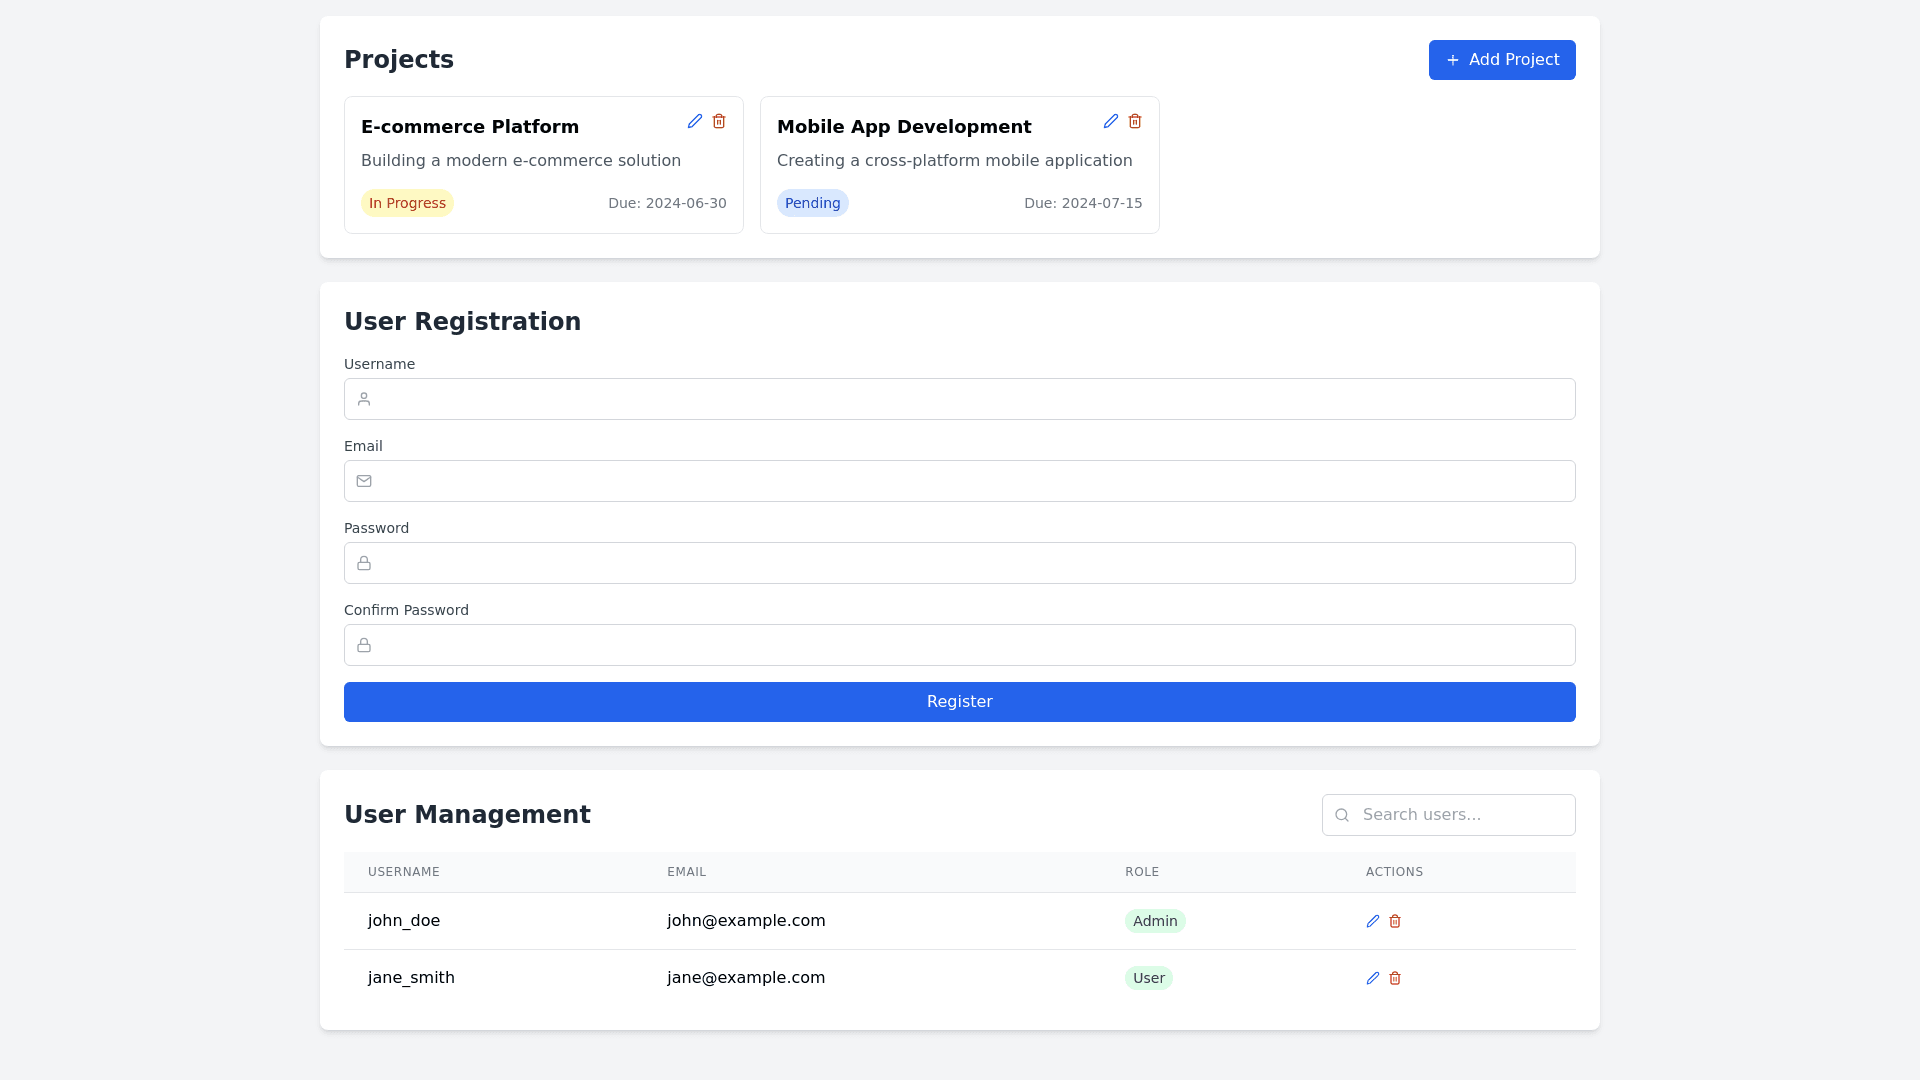The width and height of the screenshot is (1920, 1080).
Task: Edit user john_doe
Action: tap(1373, 921)
